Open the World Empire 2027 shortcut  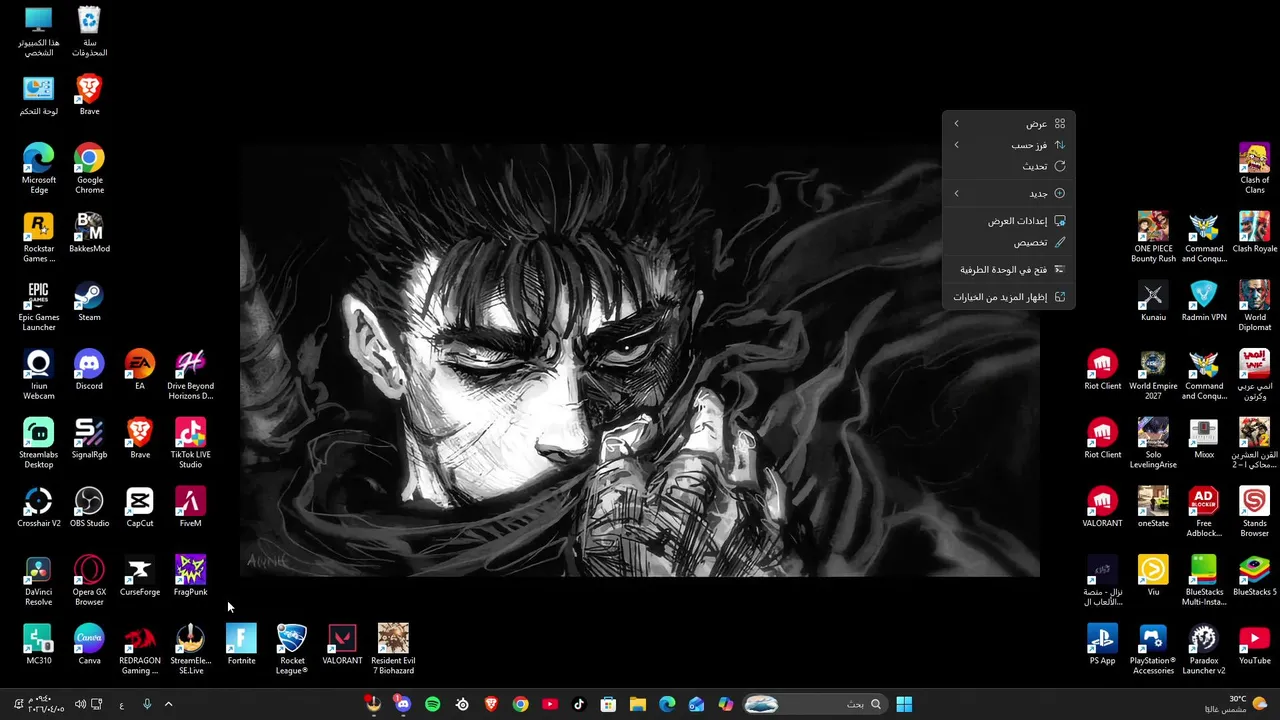tap(1153, 375)
